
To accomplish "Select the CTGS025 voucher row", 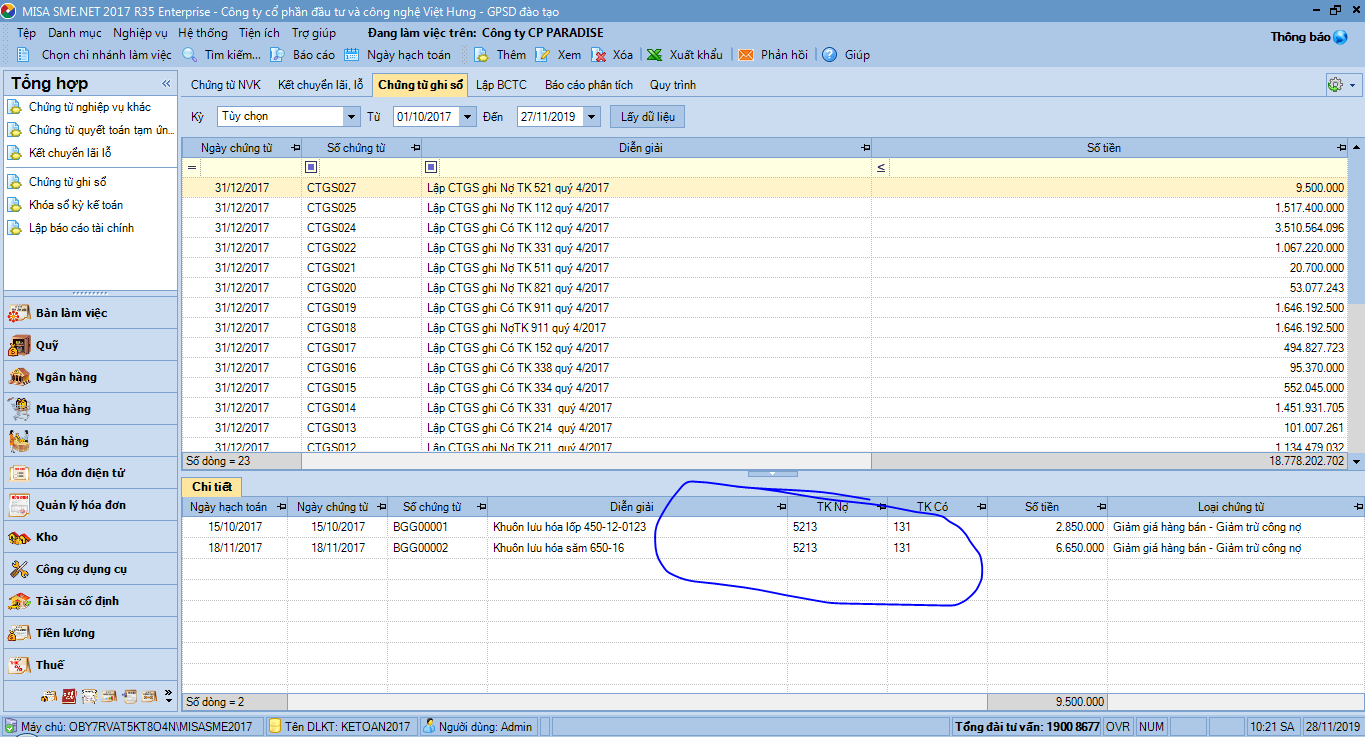I will (x=331, y=208).
